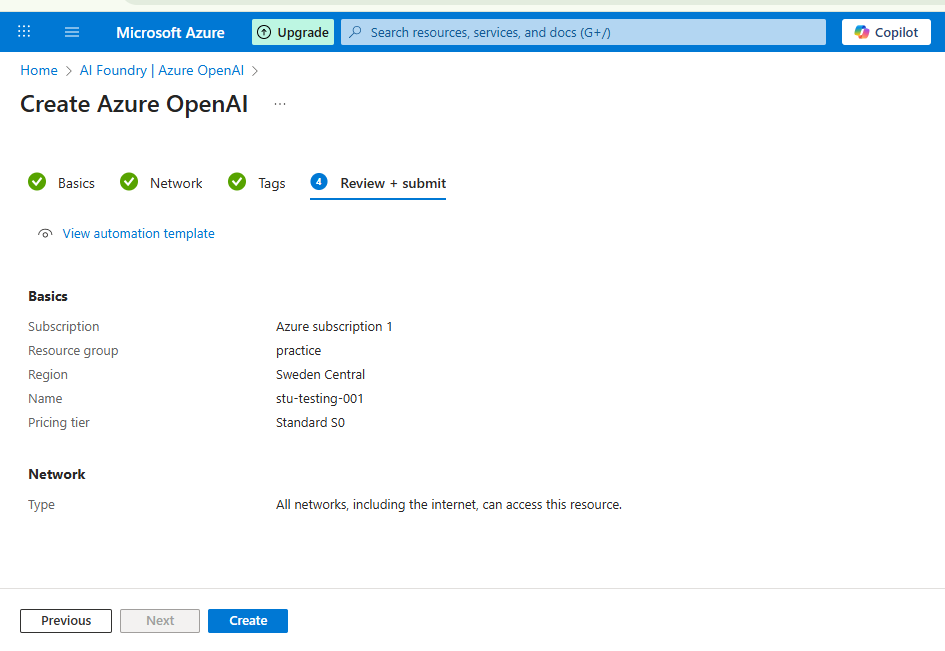Open View automation template link
Viewport: 945px width, 651px height.
pyautogui.click(x=139, y=233)
